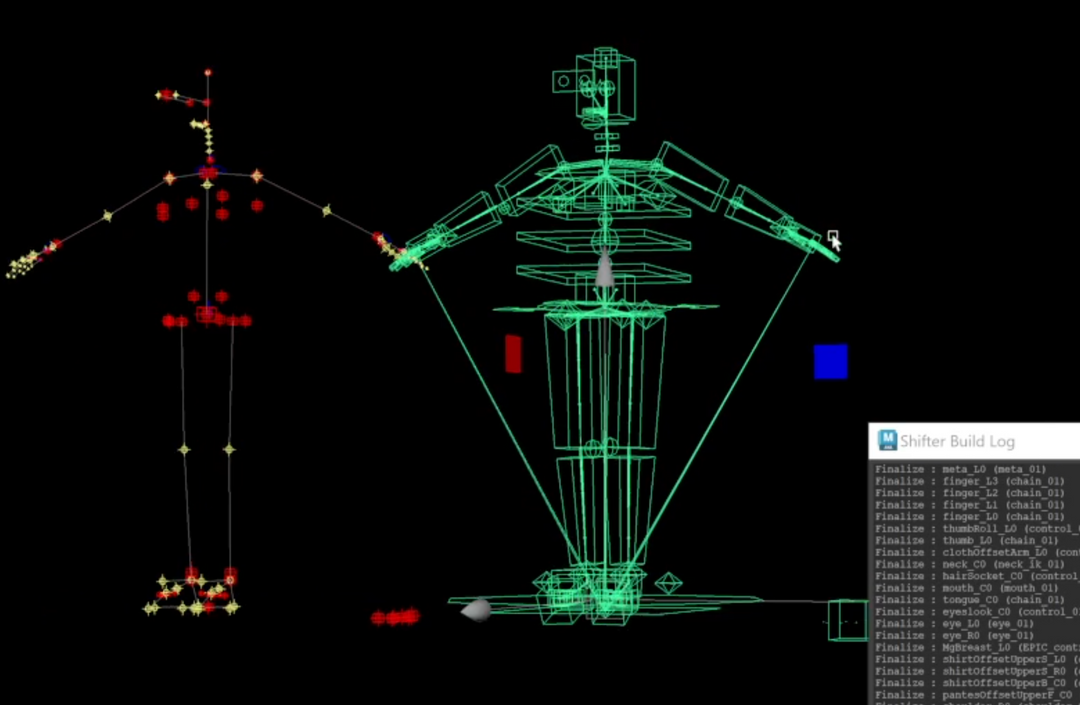The image size is (1080, 705).
Task: Click the Finalize : mouth_C0 (mouth_01) log line
Action: [960, 588]
